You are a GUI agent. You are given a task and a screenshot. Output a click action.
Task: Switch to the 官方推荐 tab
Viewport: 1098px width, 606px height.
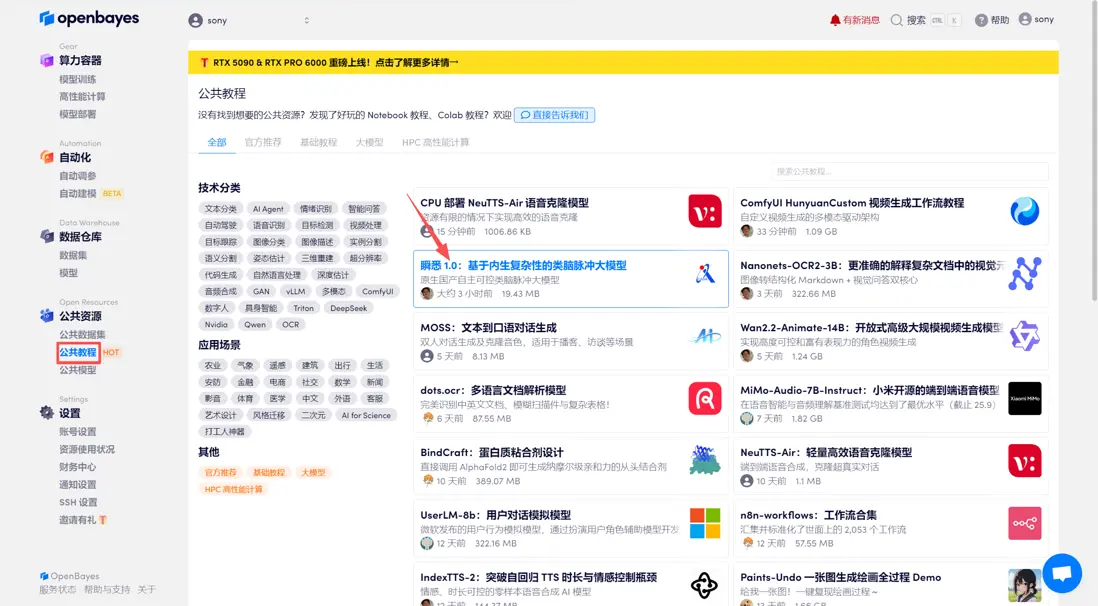tap(265, 142)
